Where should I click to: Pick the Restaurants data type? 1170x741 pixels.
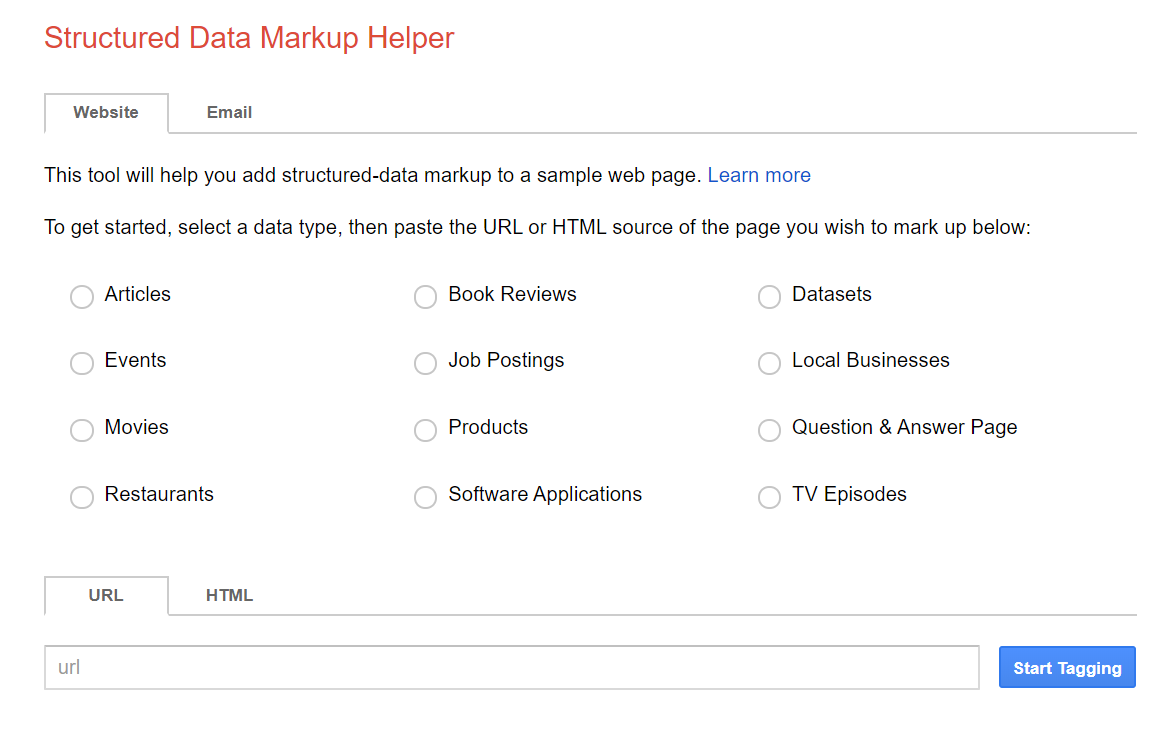click(x=82, y=497)
